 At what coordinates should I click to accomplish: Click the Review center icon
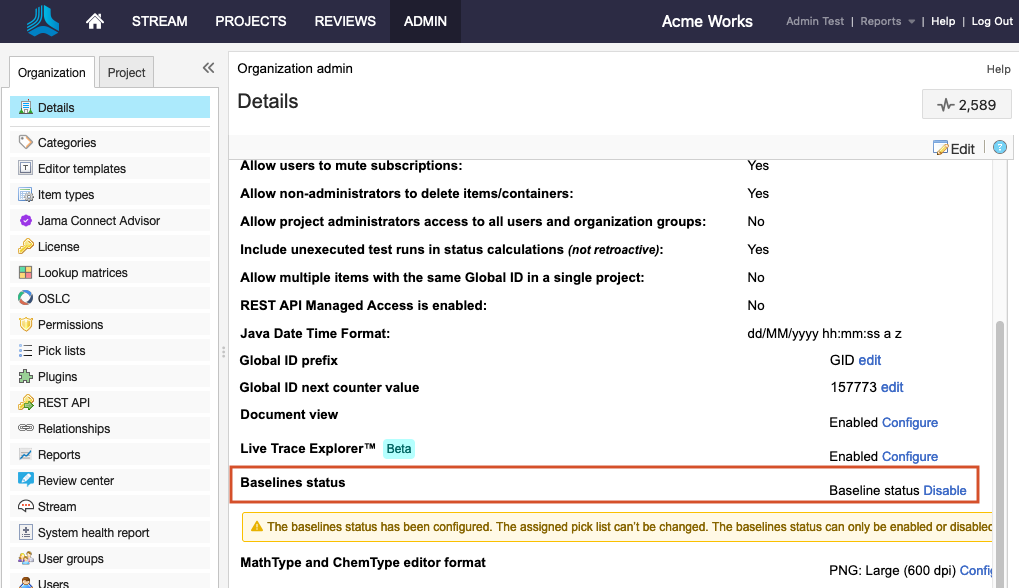coord(25,479)
